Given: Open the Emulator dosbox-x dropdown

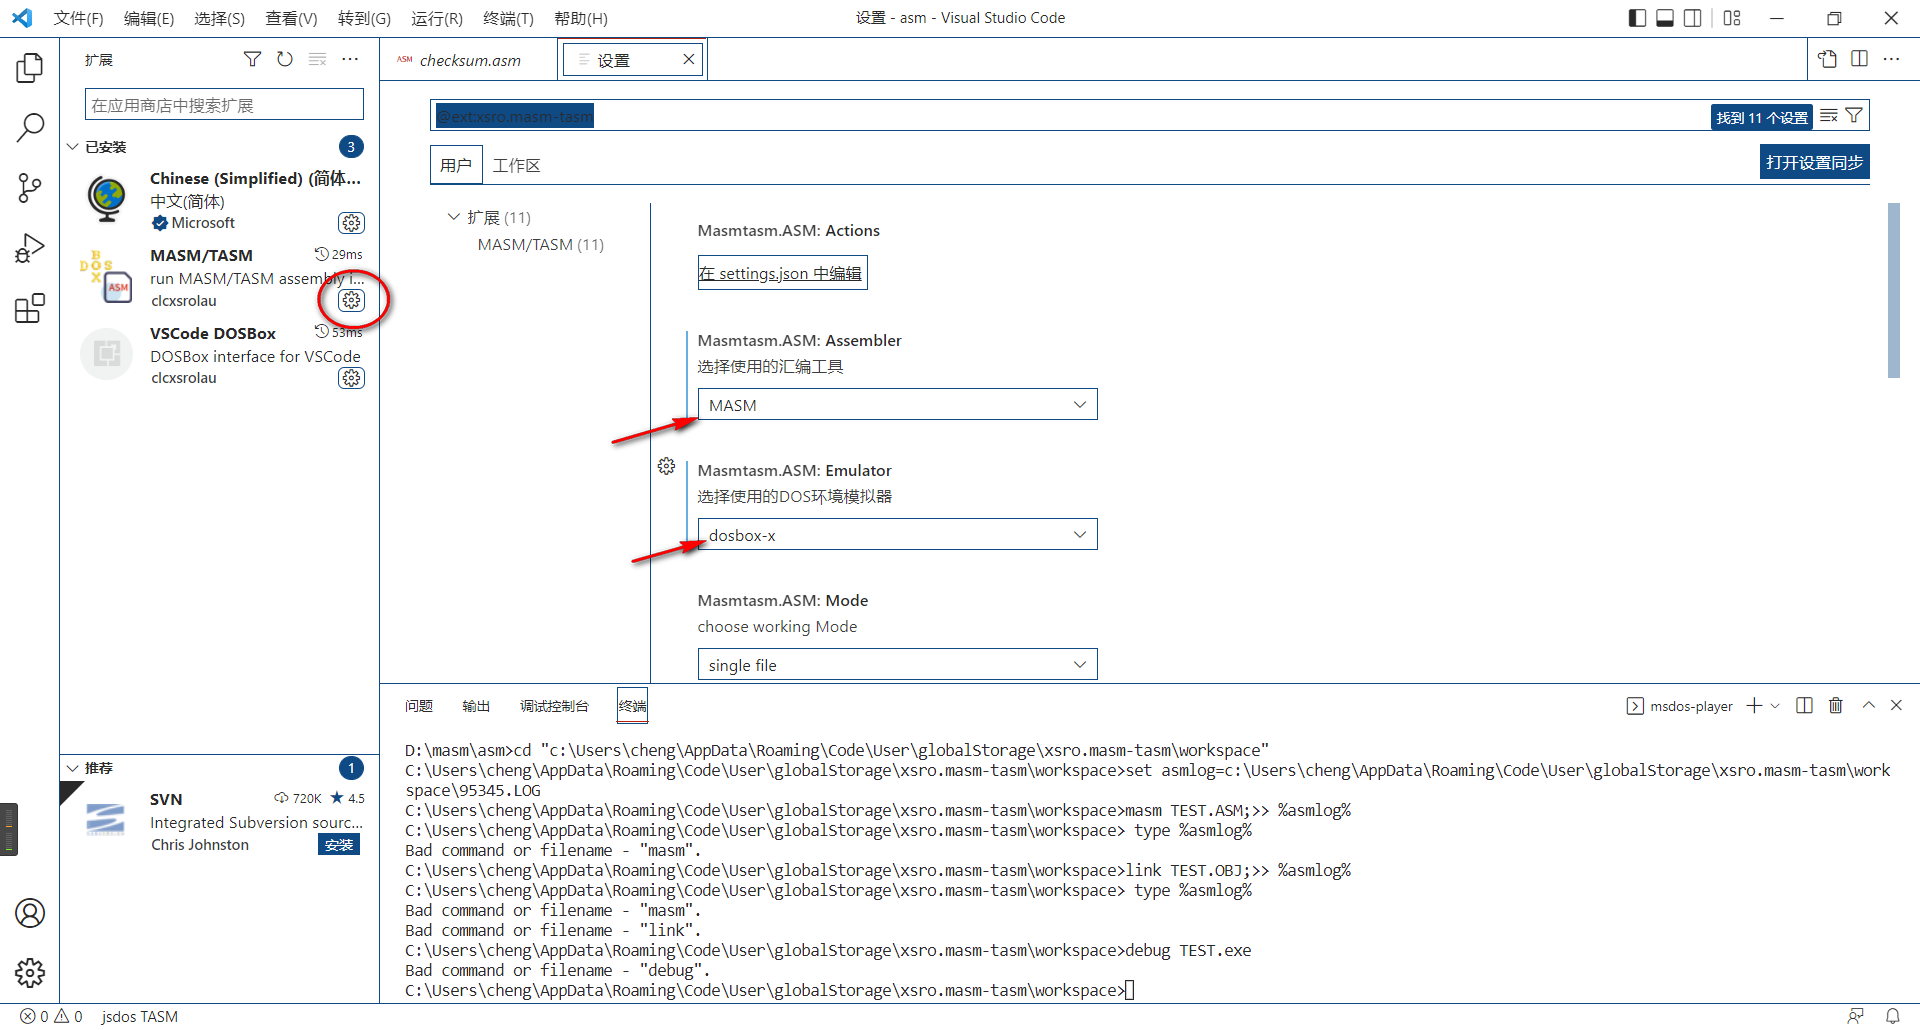Looking at the screenshot, I should click(897, 535).
